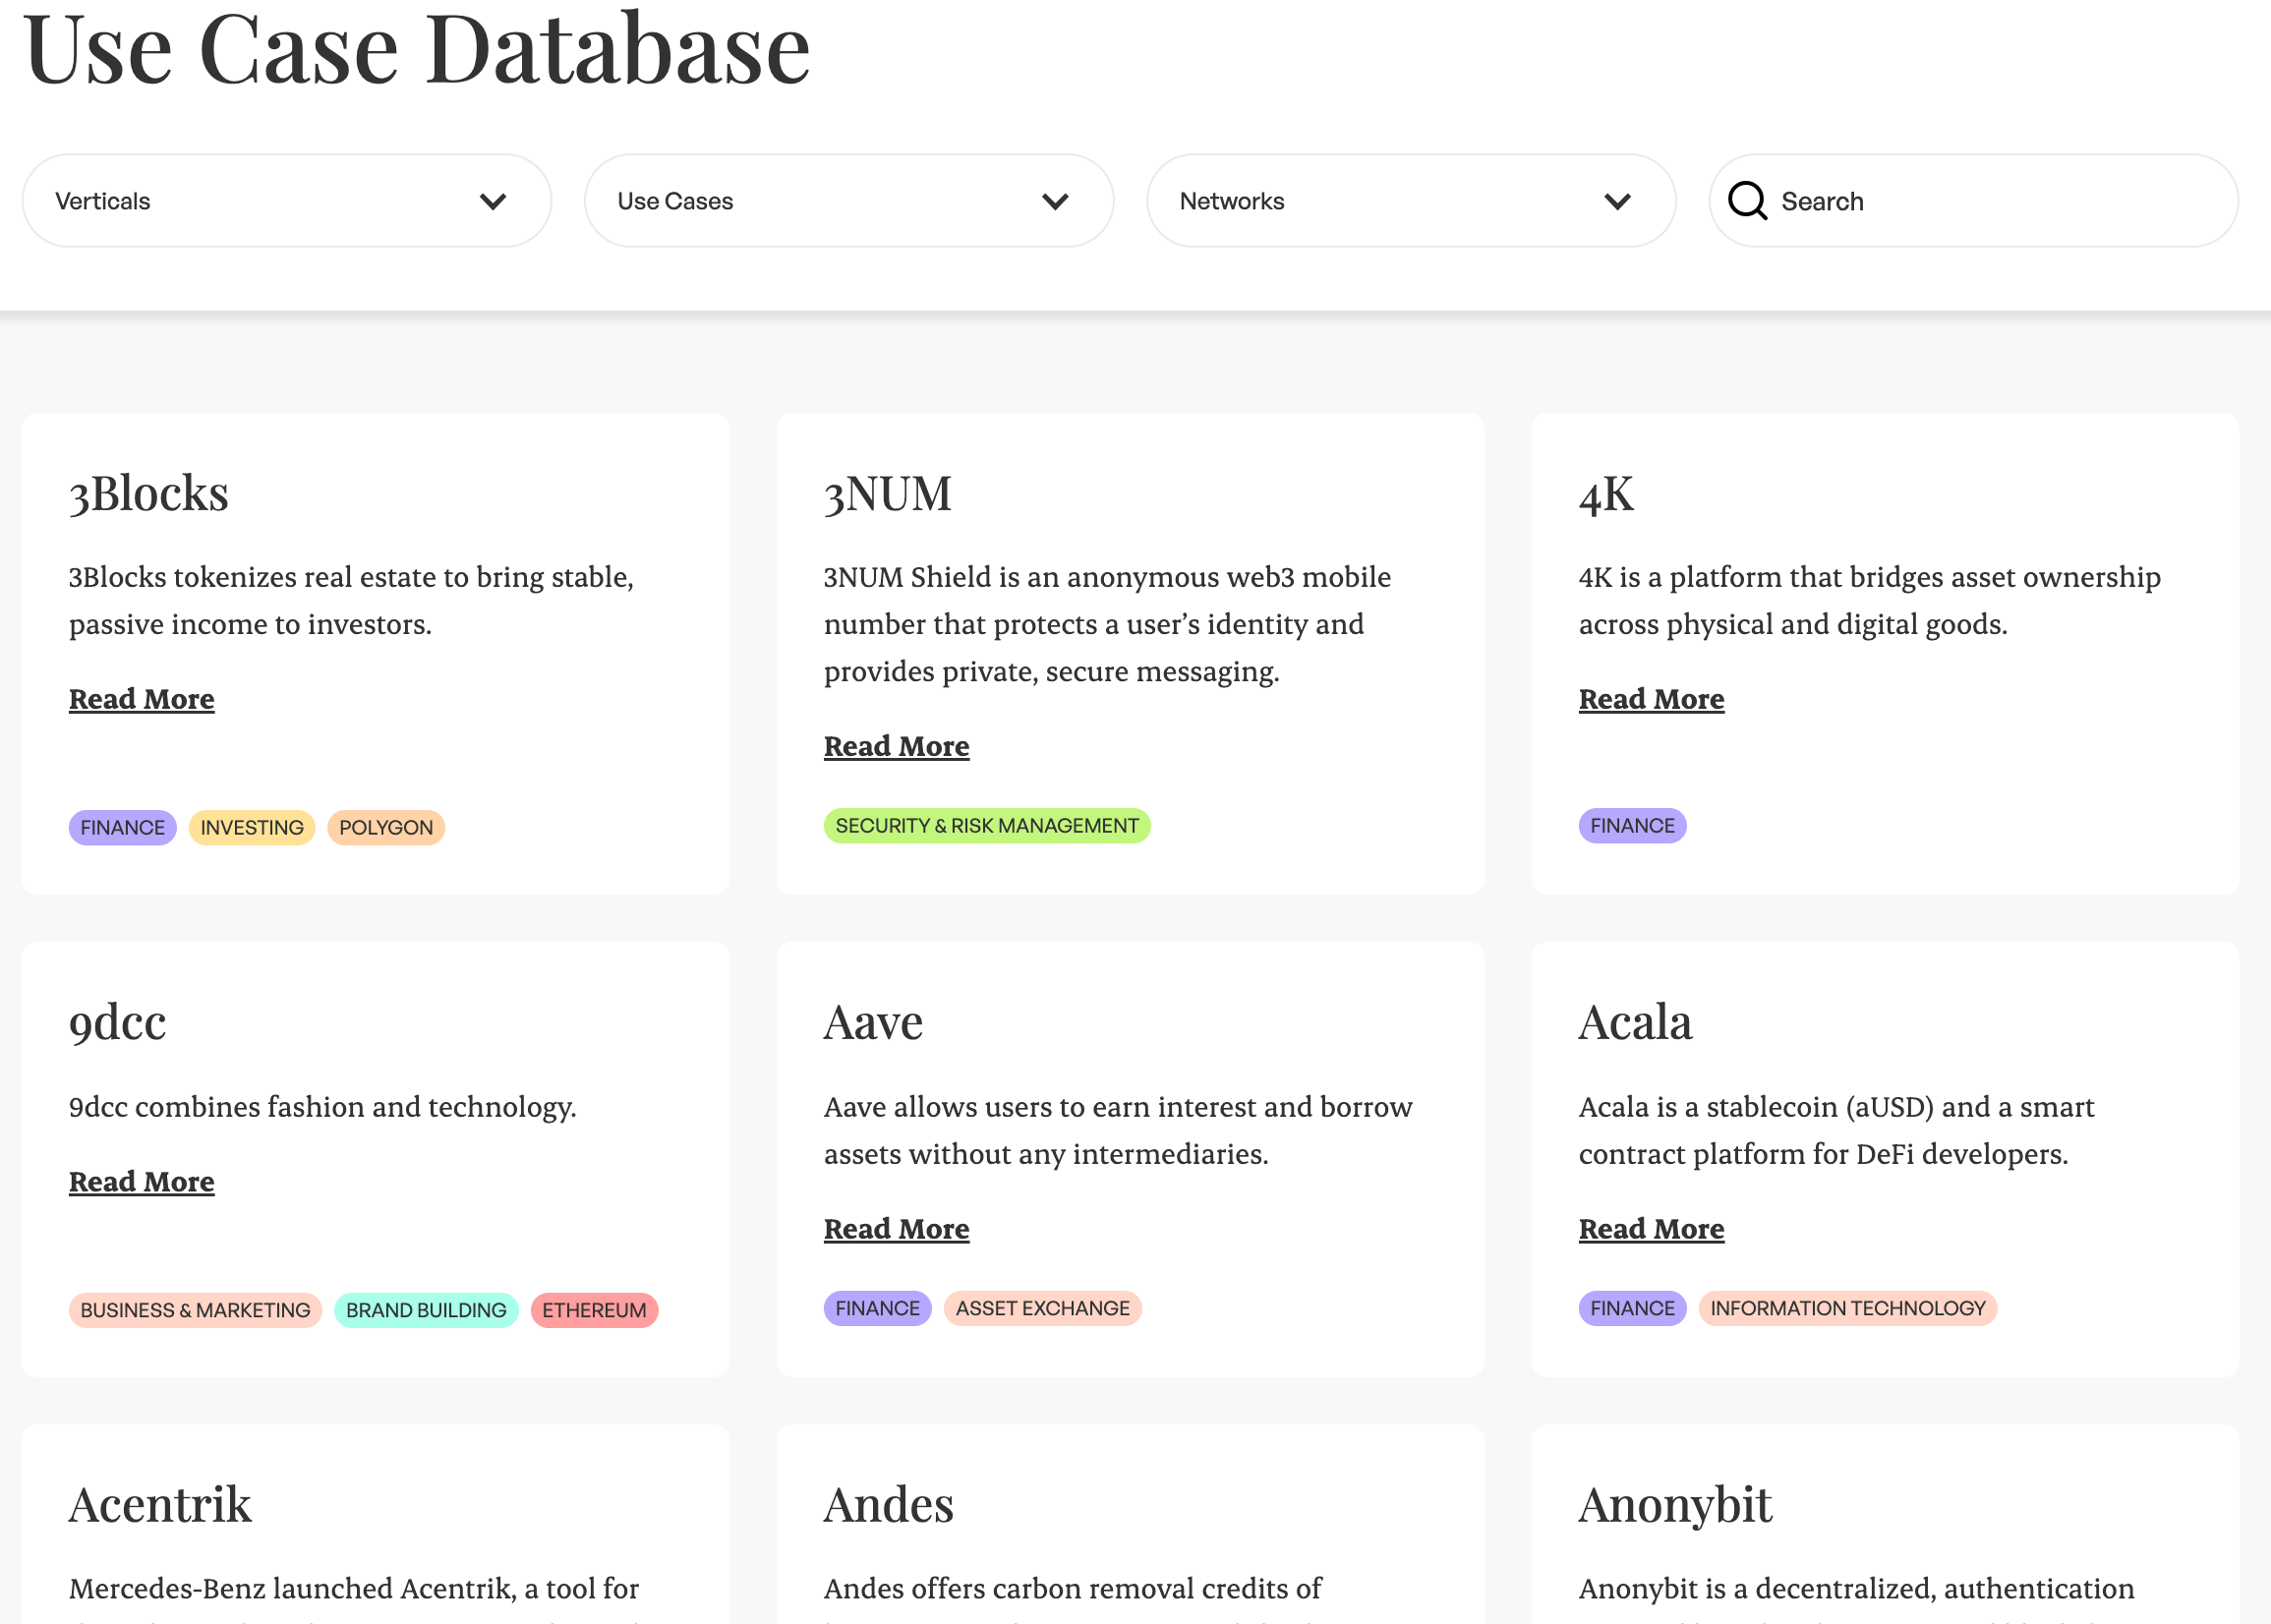Image resolution: width=2271 pixels, height=1624 pixels.
Task: Open Read More link for 3Blocks
Action: [x=141, y=699]
